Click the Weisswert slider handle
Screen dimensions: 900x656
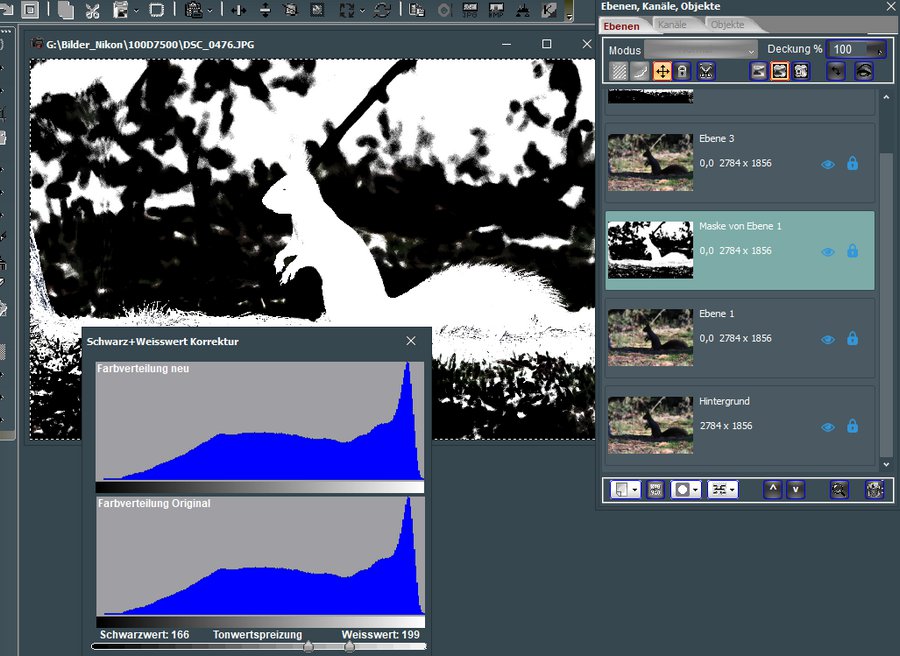349,647
